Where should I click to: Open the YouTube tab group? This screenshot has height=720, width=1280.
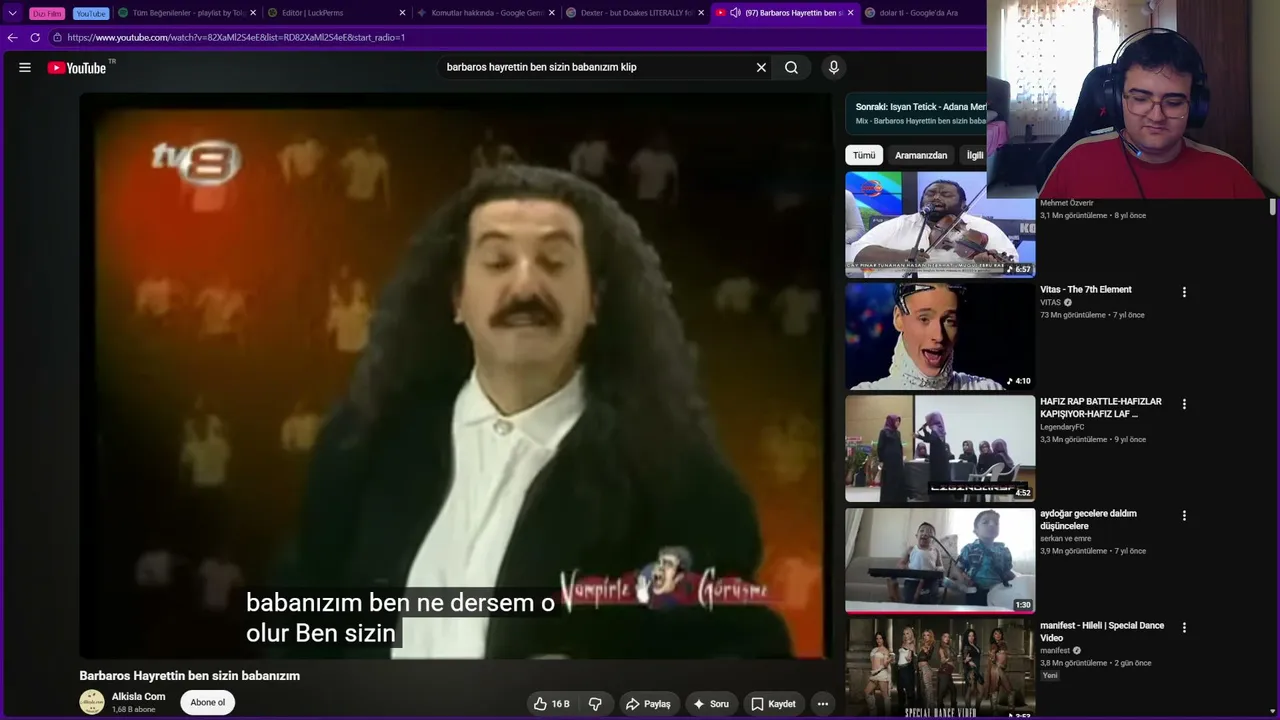click(91, 13)
